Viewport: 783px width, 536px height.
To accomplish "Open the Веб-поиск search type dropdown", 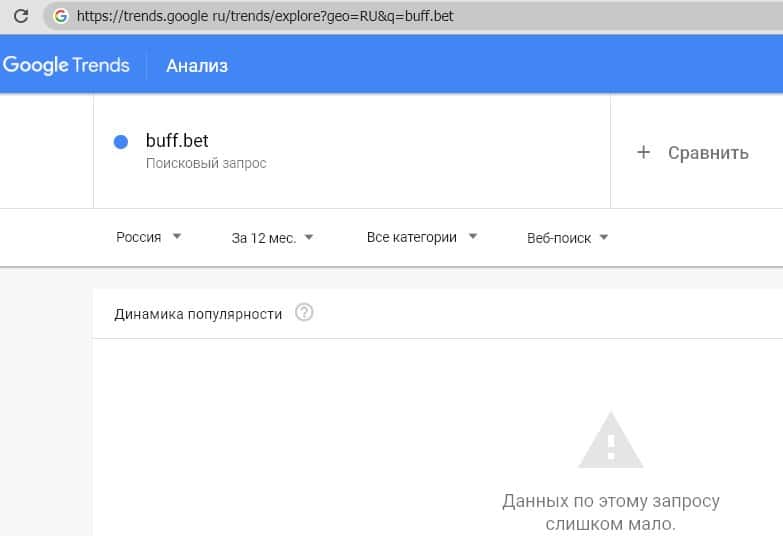I will (x=567, y=238).
